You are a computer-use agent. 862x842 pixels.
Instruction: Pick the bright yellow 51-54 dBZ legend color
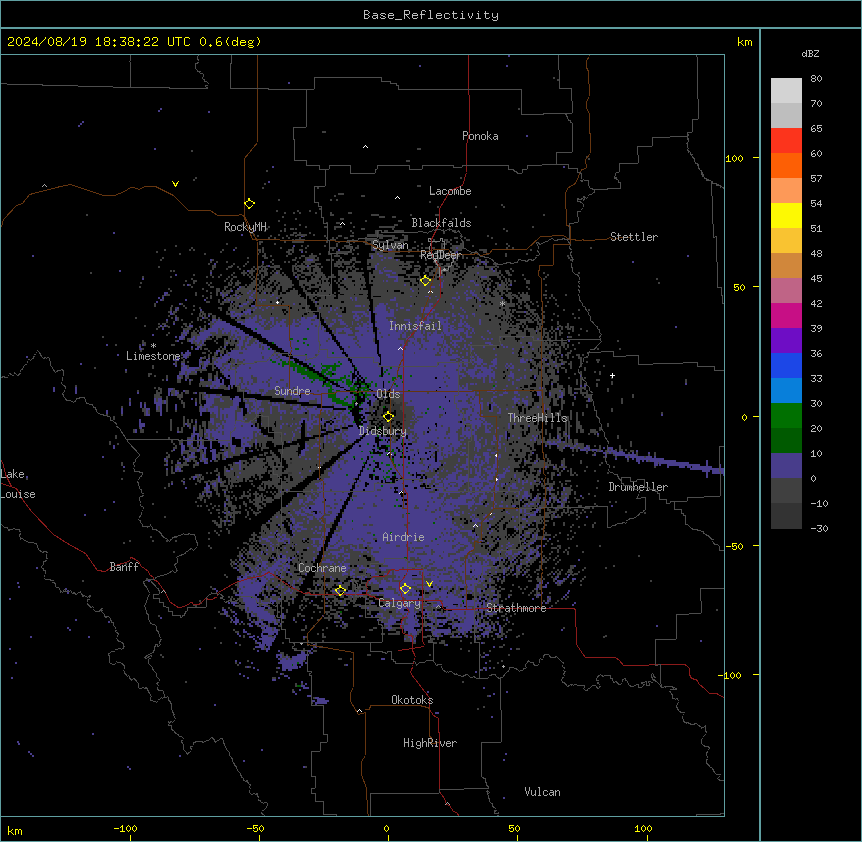[786, 215]
